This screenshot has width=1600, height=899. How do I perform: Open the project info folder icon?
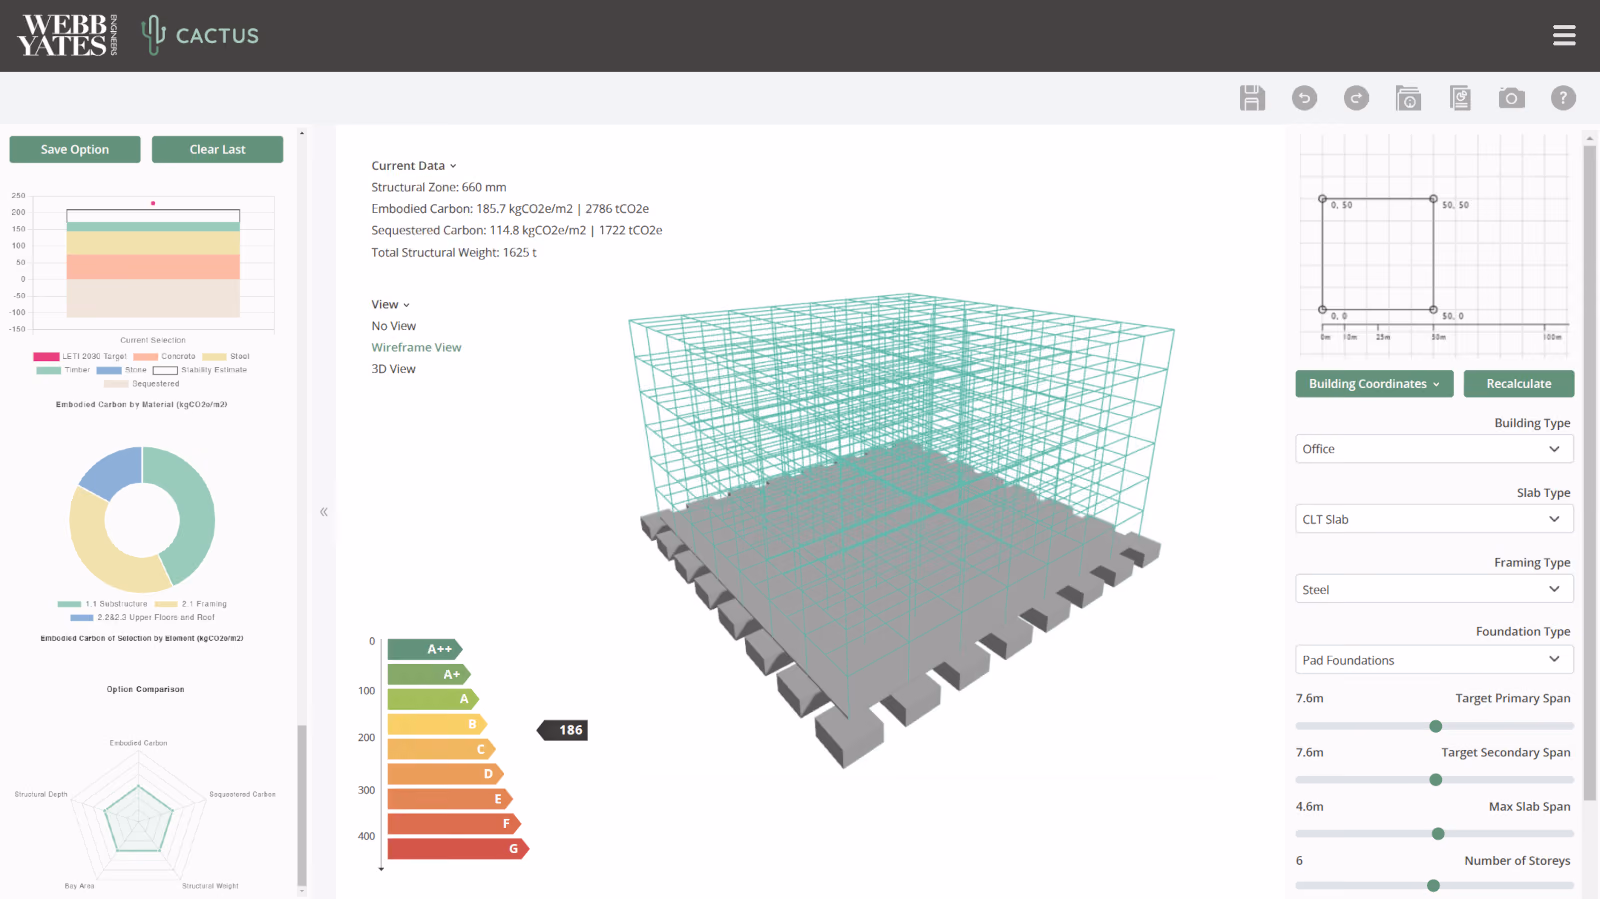1408,97
